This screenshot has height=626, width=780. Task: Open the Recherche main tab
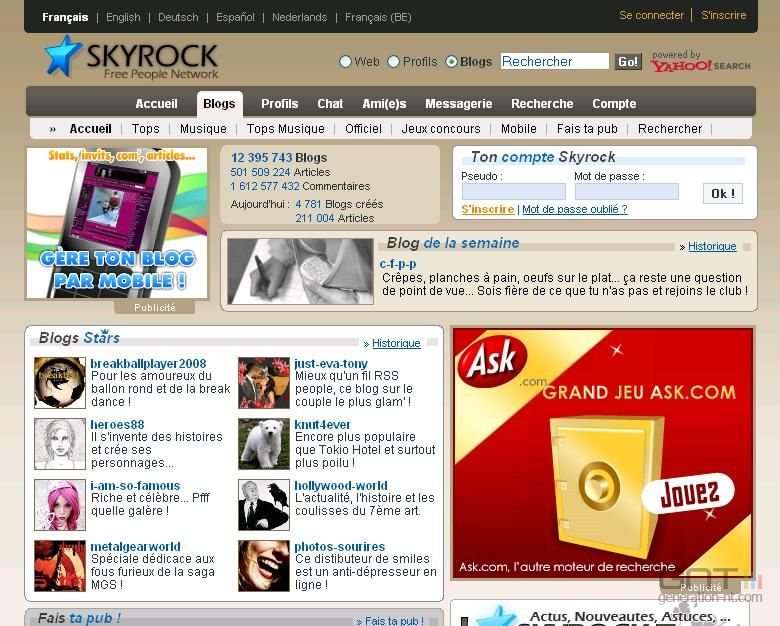[x=542, y=104]
